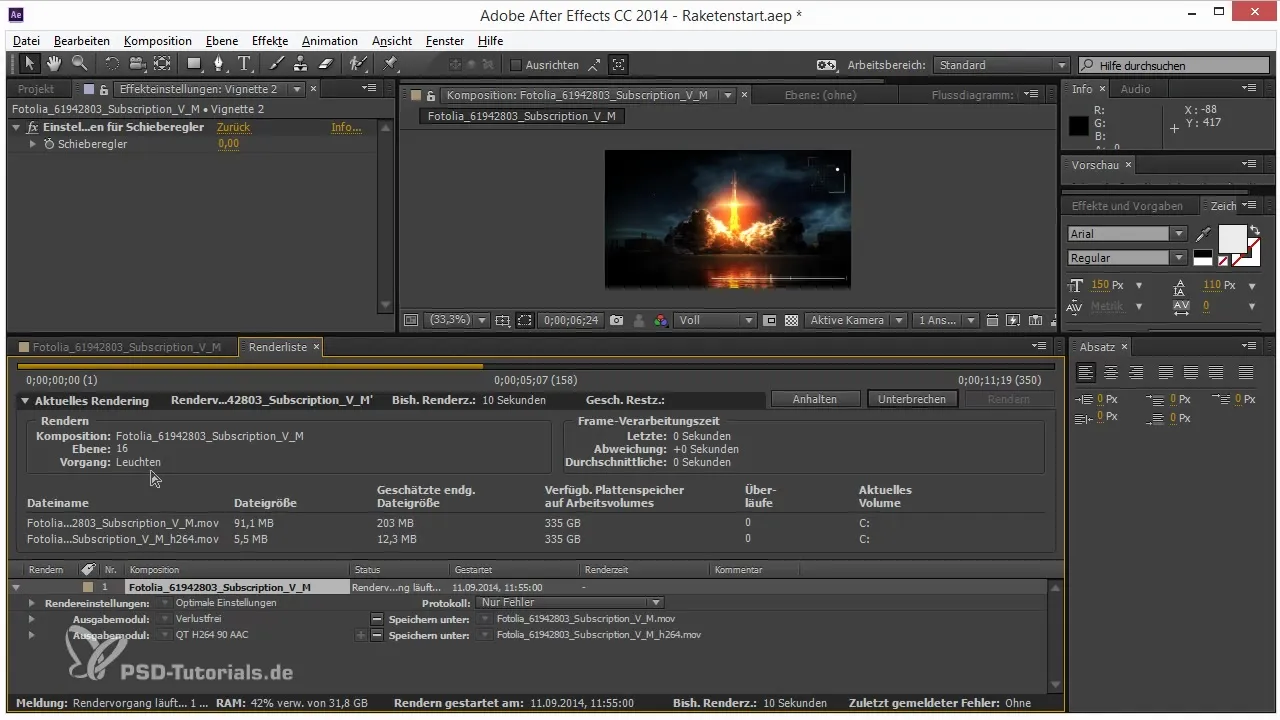Click Optimale Einstellungen render settings link
Viewport: 1280px width, 720px height.
[x=226, y=603]
